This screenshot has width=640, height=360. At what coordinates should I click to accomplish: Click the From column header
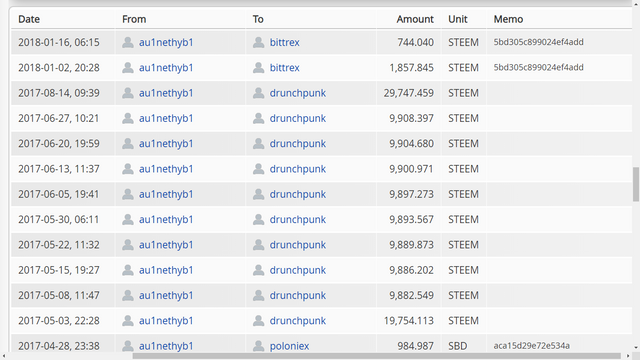[134, 19]
